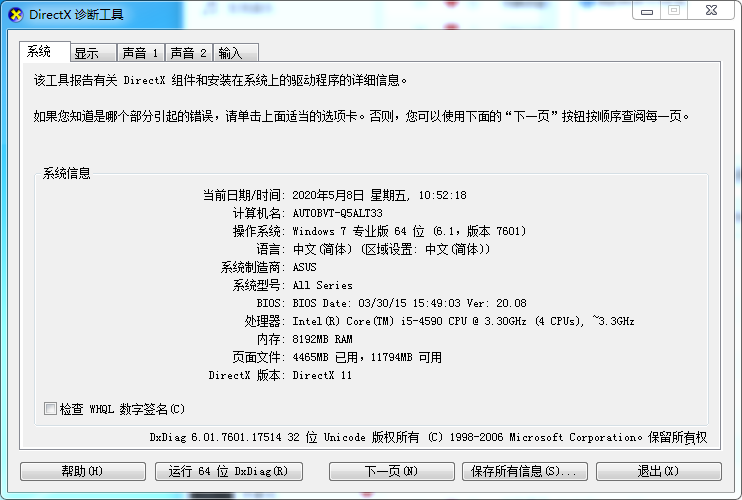Click the 处理器 field label
Viewport: 742px width, 500px height.
click(265, 321)
